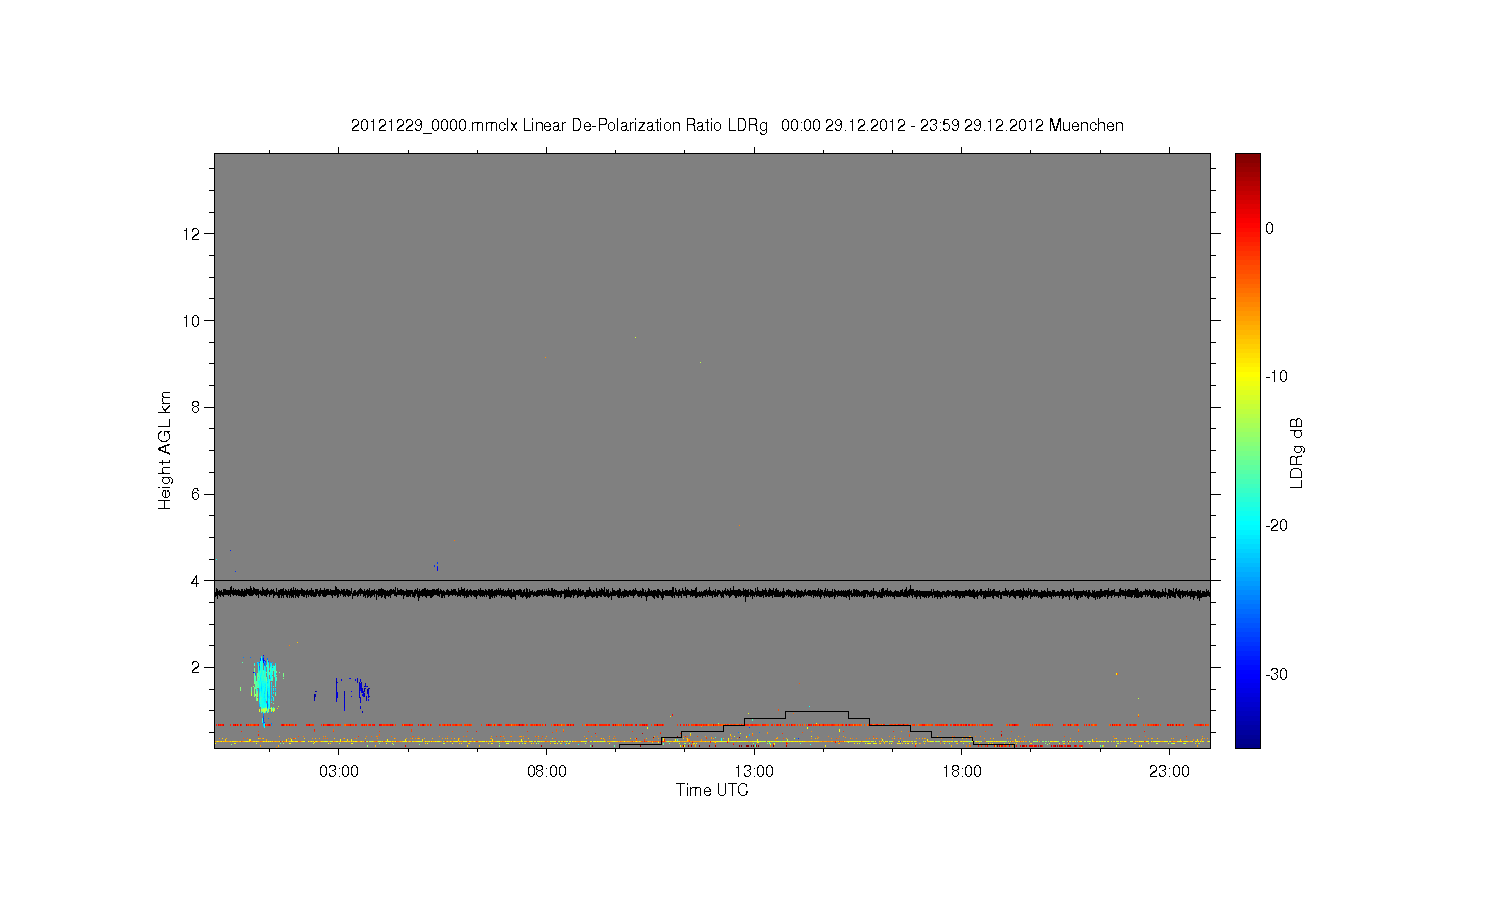
Task: Click the 03:00 time tick label
Action: pos(339,772)
